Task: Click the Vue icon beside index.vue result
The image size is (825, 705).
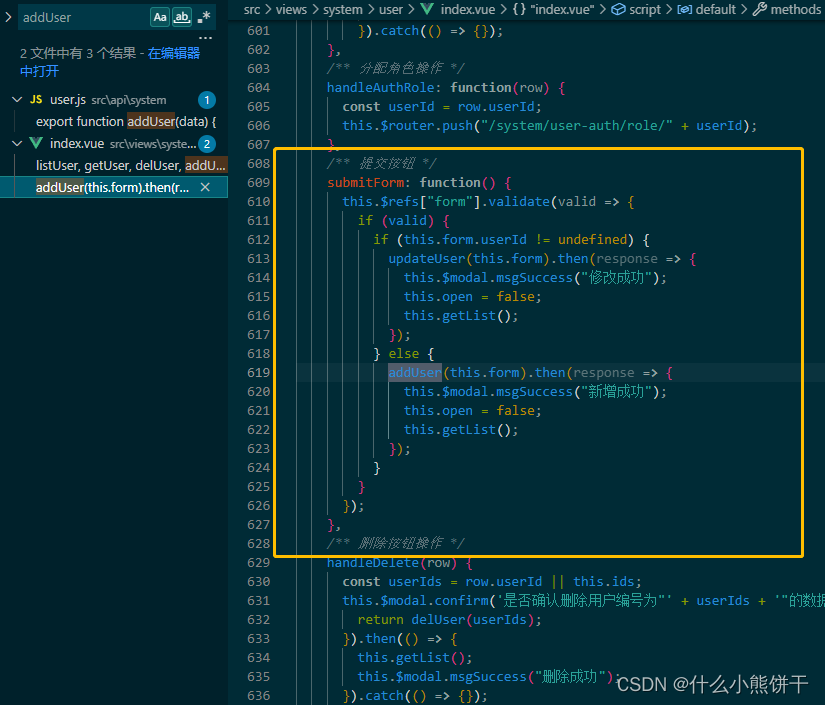Action: click(36, 144)
